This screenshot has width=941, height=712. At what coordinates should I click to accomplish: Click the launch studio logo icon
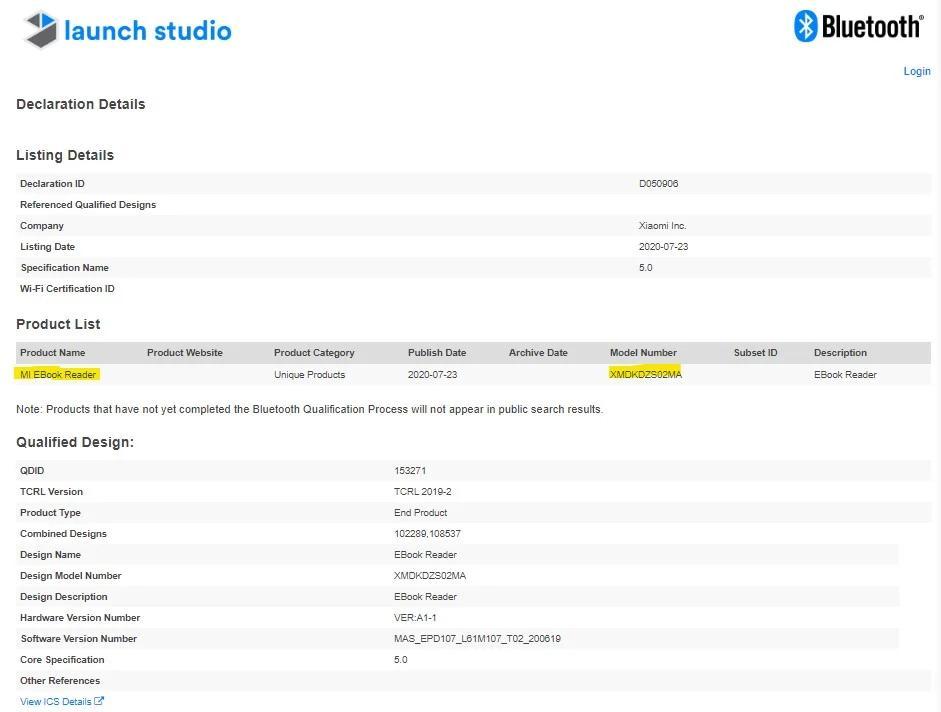(x=41, y=30)
